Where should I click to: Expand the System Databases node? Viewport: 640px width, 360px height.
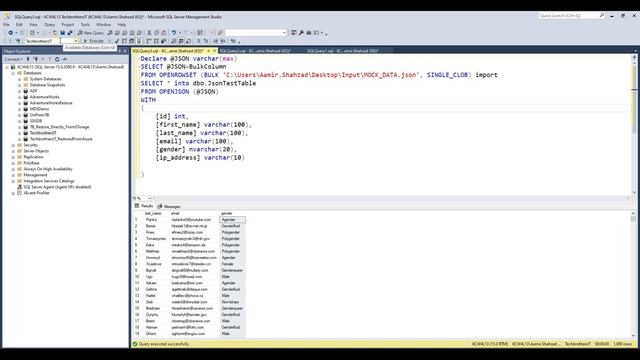coord(19,79)
